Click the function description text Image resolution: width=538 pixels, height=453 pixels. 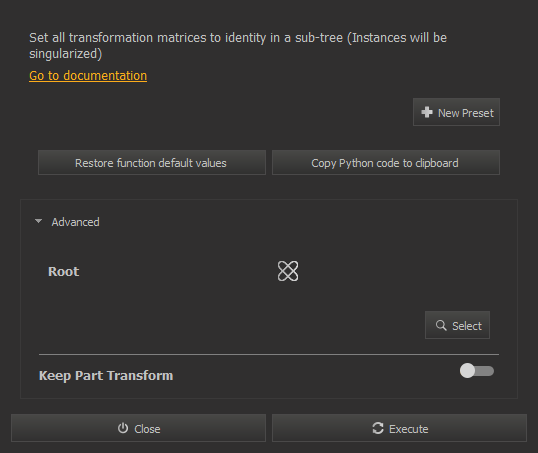(x=238, y=46)
